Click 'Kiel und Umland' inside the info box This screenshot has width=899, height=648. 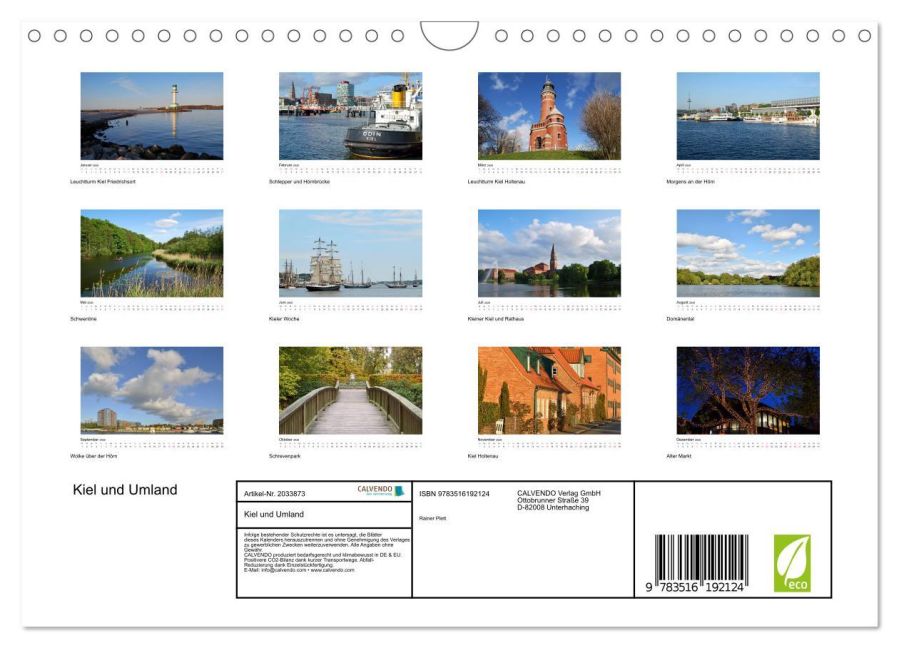[x=274, y=514]
